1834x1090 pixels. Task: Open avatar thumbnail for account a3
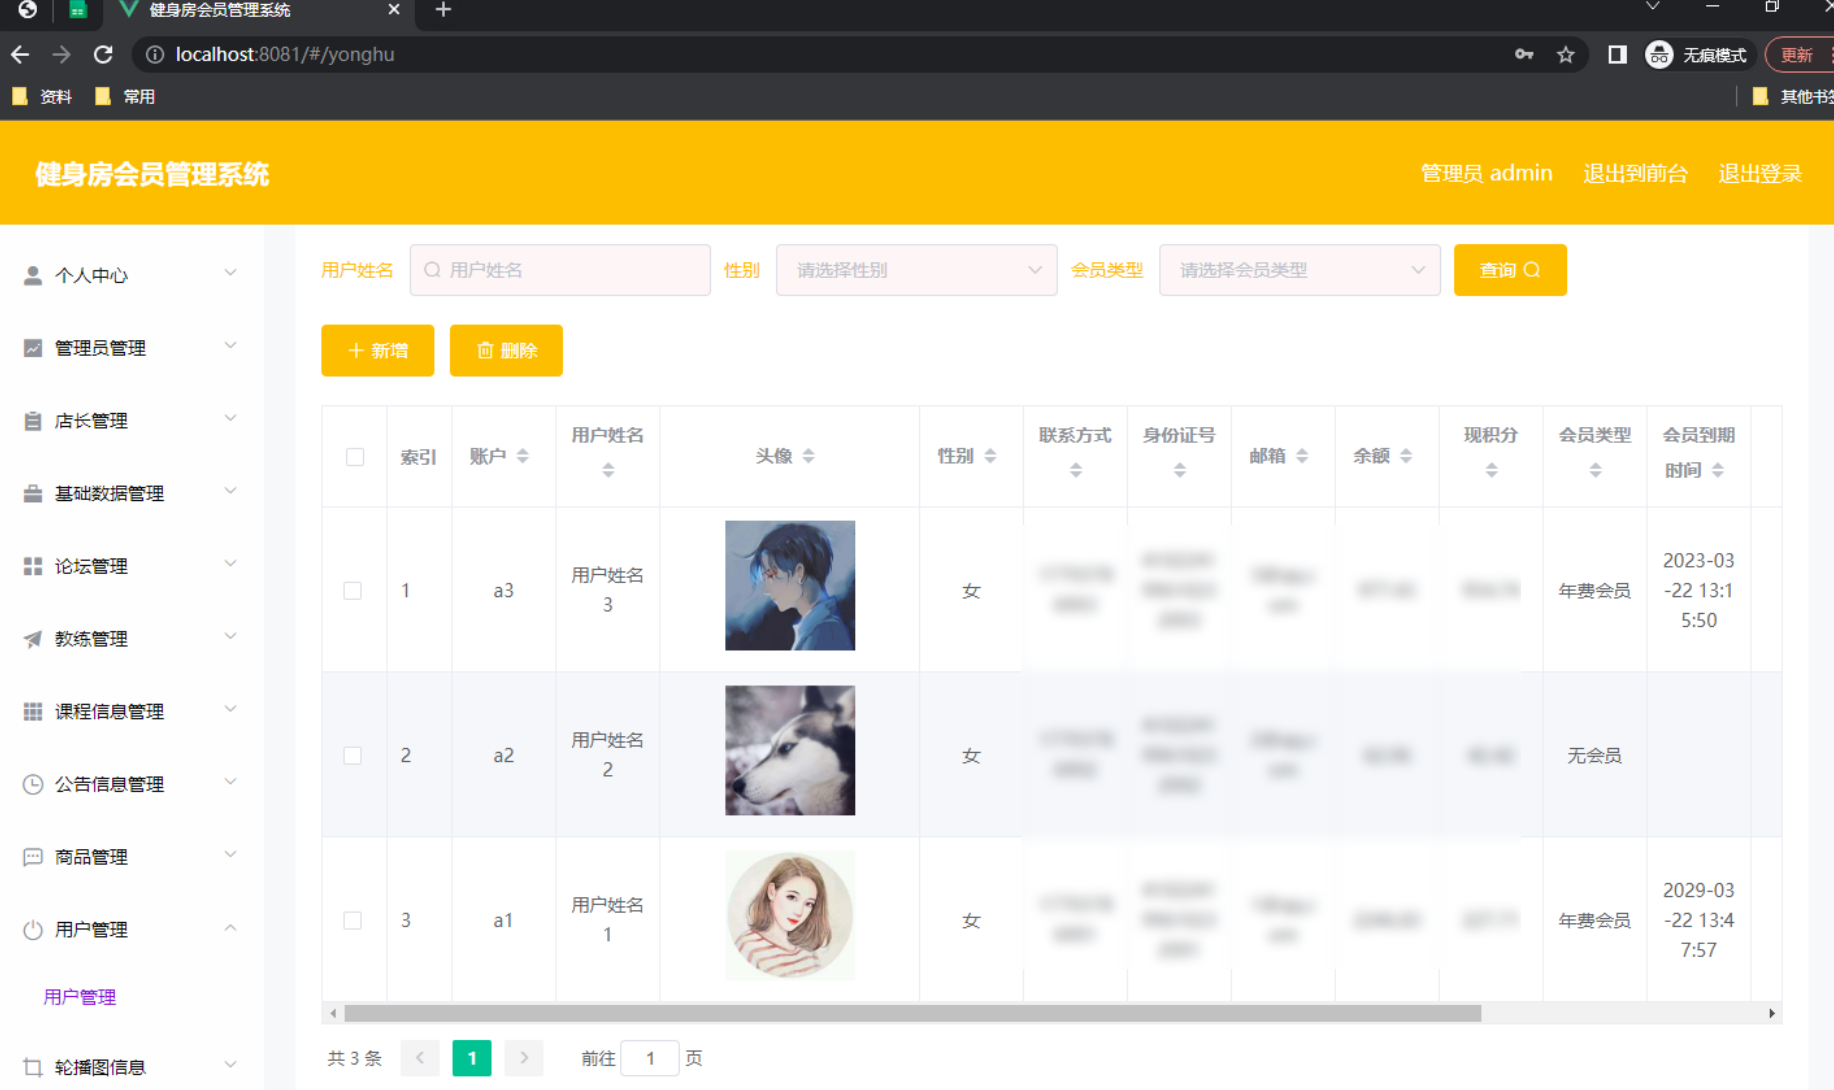[x=790, y=585]
